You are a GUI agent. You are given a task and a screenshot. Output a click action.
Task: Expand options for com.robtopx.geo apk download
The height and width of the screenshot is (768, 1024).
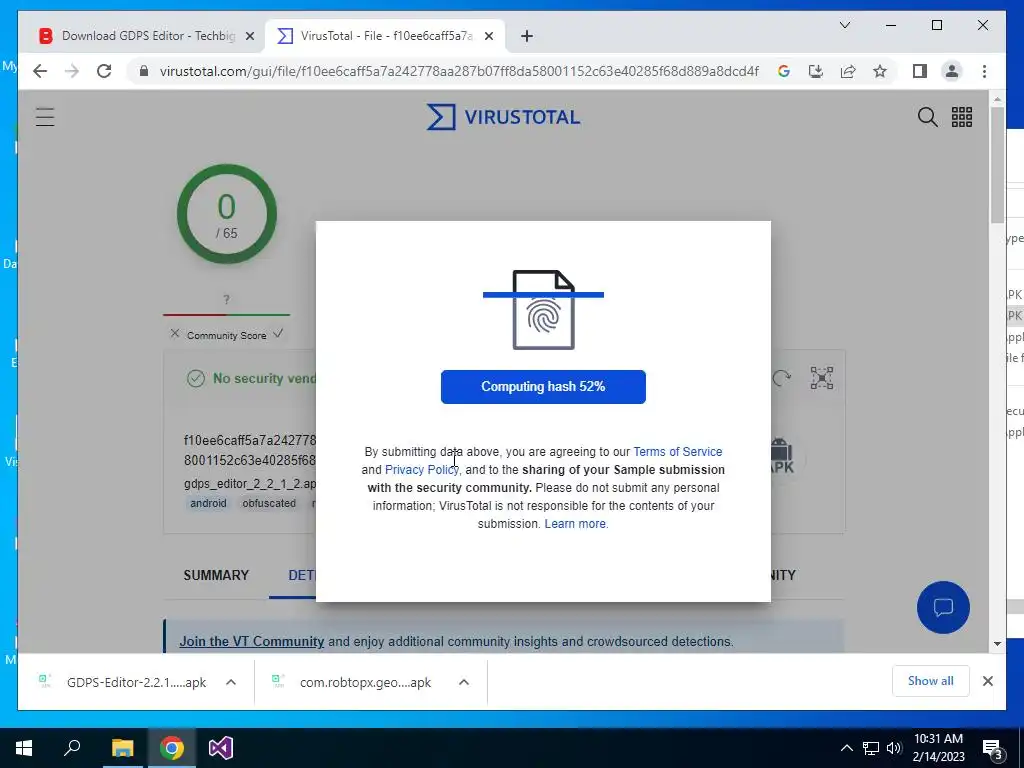[x=464, y=682]
